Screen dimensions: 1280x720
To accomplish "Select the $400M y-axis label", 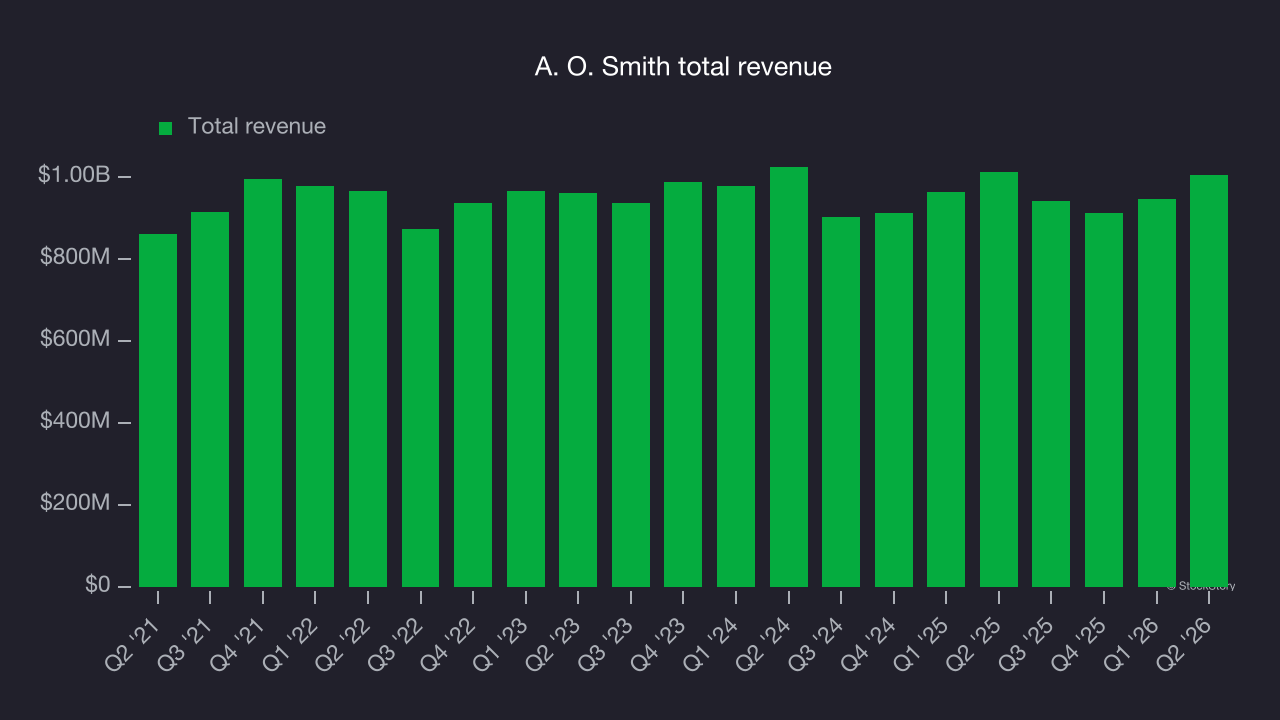I will click(x=75, y=422).
